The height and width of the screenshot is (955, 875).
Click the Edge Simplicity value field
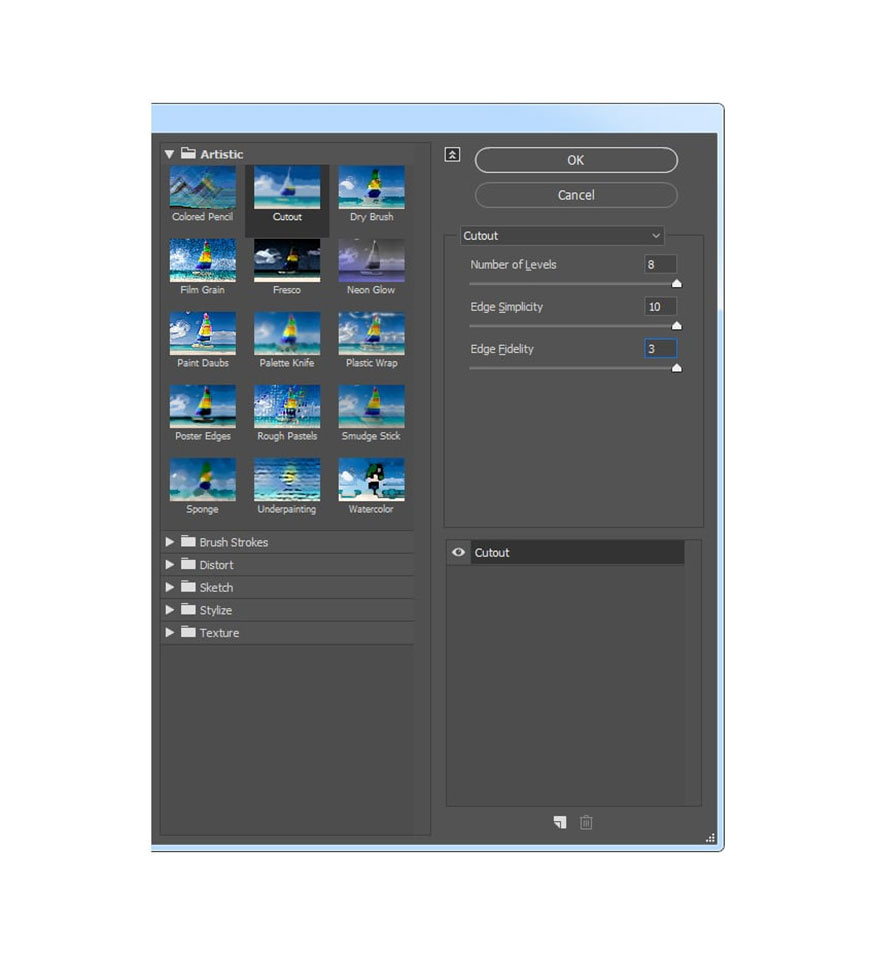[661, 306]
